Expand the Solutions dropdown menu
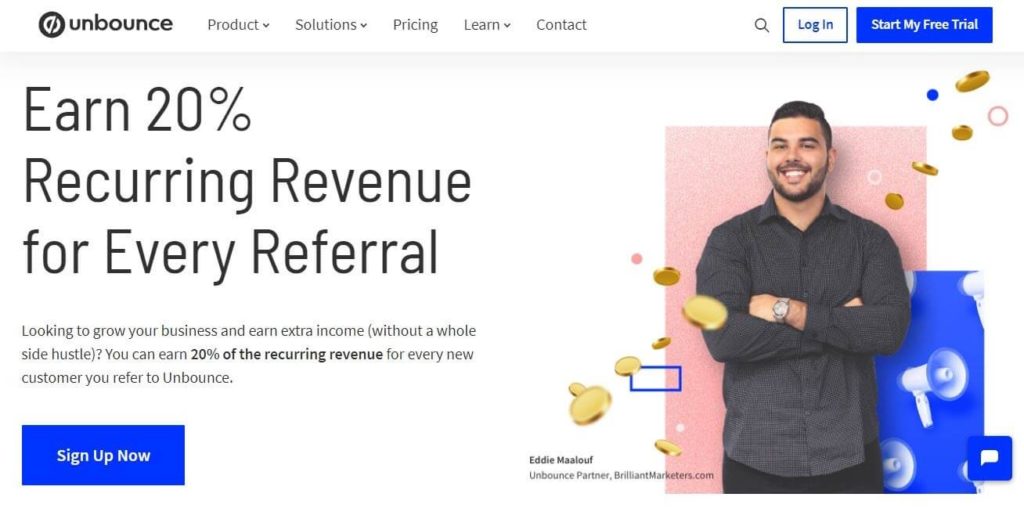 click(x=331, y=25)
